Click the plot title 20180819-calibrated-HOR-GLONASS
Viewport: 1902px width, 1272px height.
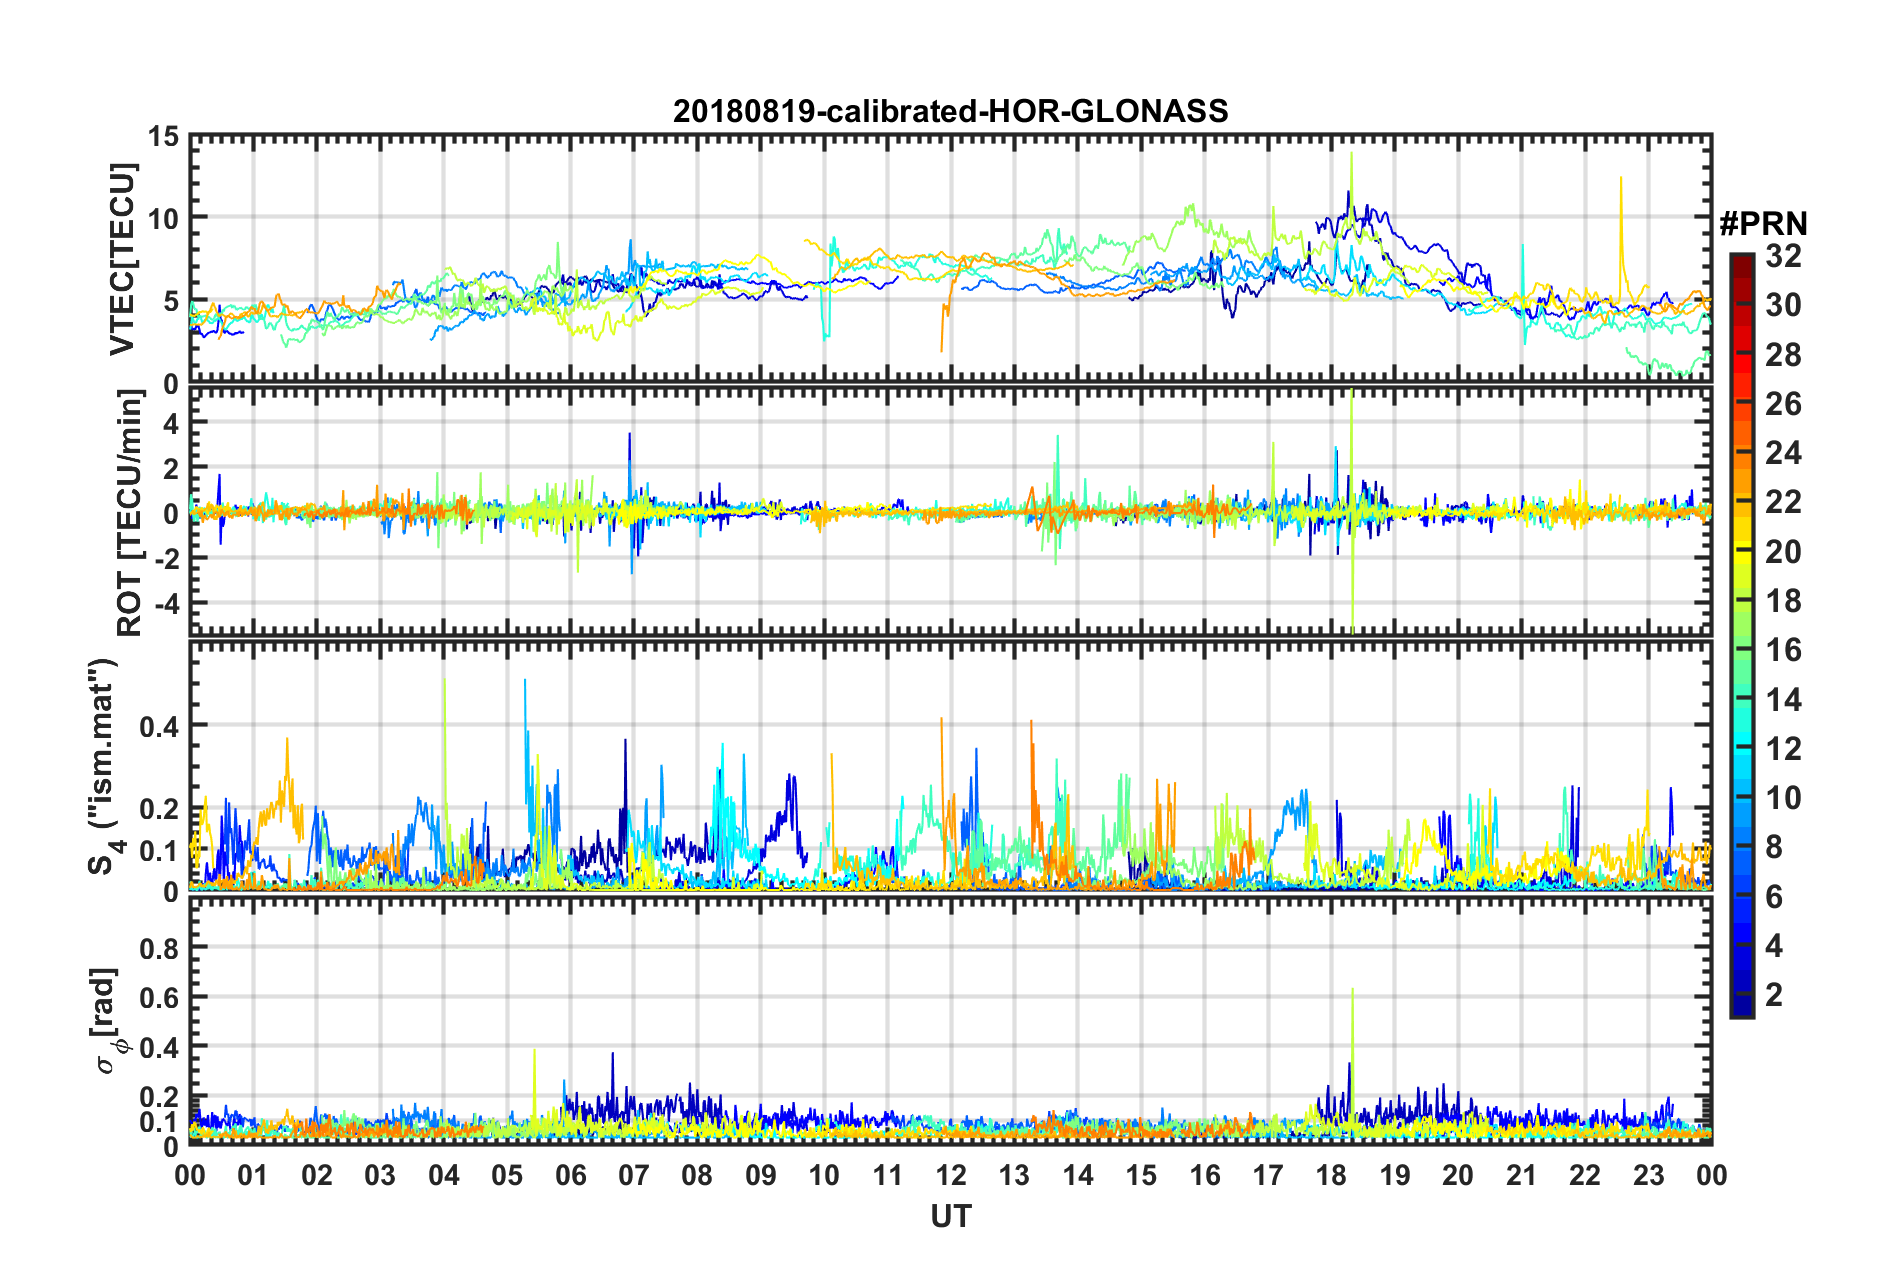point(950,110)
